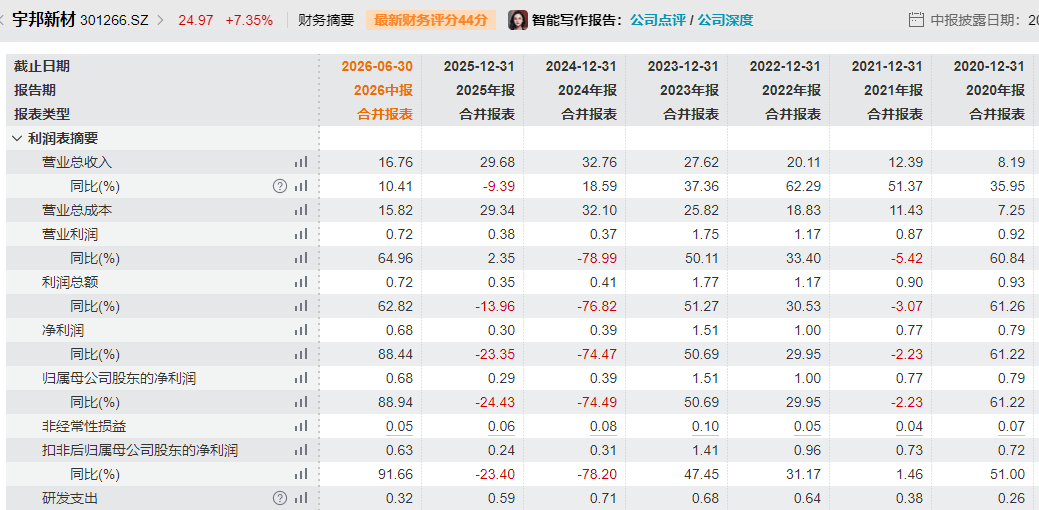Open the 公司深度 report link
This screenshot has width=1039, height=510.
pos(726,20)
